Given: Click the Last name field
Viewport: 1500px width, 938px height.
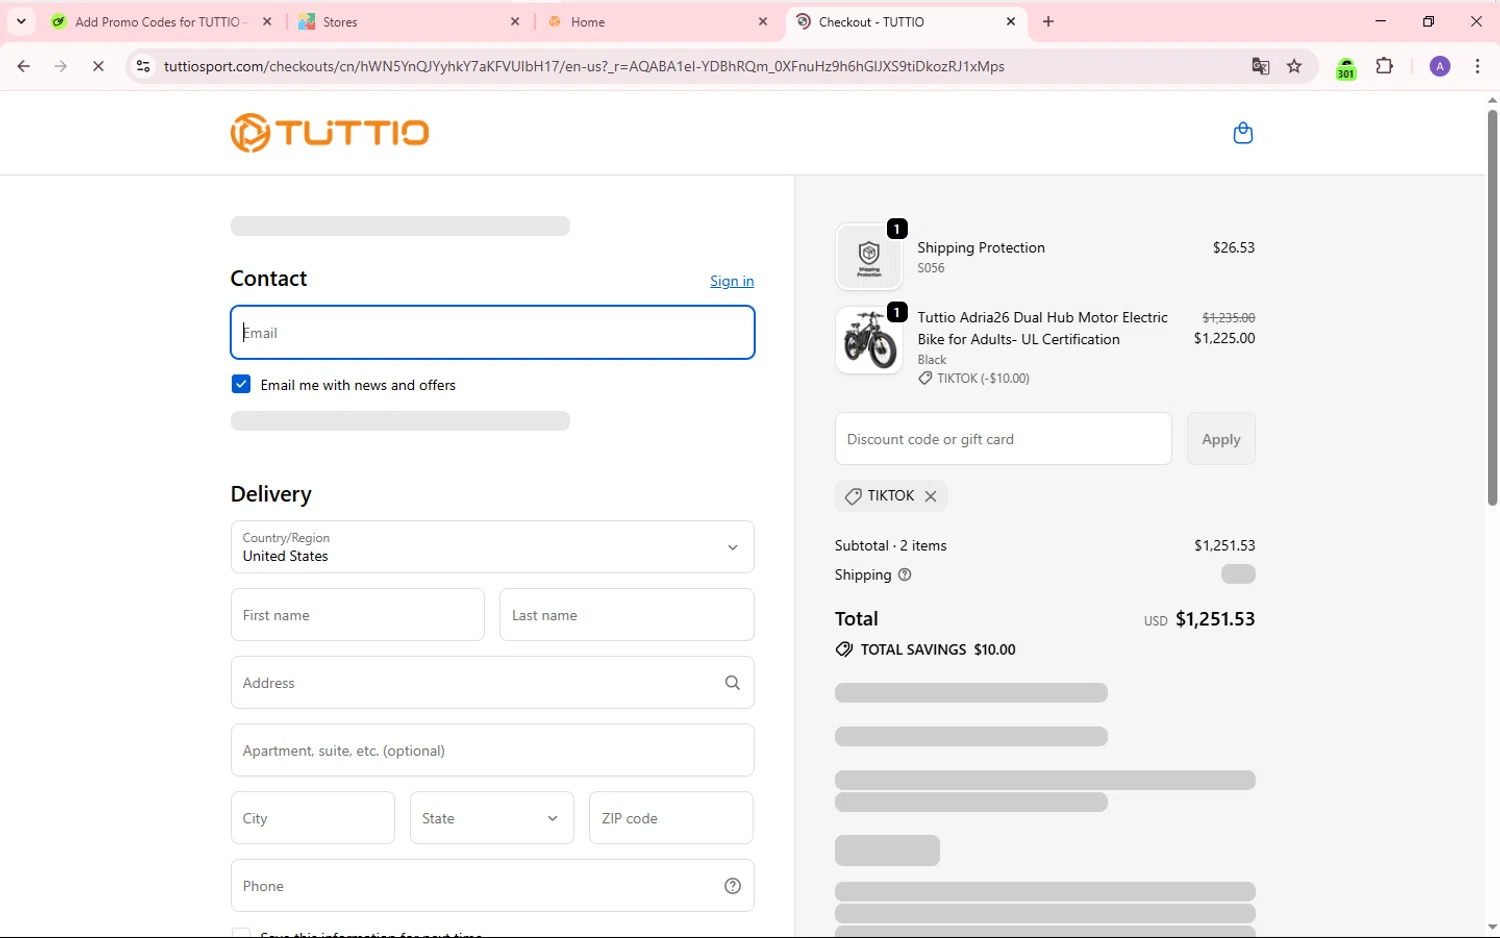Looking at the screenshot, I should click(627, 615).
